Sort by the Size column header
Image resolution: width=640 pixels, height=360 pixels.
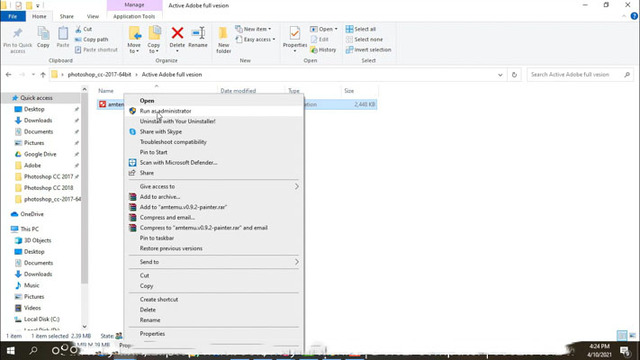coord(349,91)
